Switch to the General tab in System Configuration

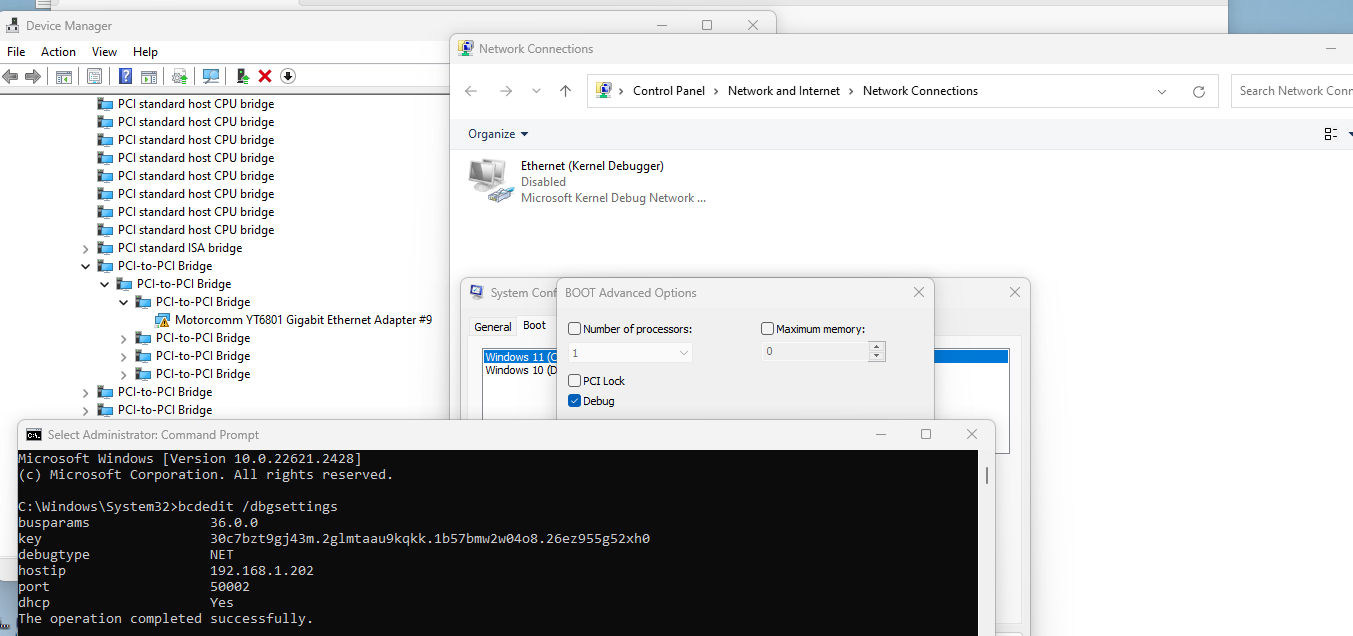(492, 326)
